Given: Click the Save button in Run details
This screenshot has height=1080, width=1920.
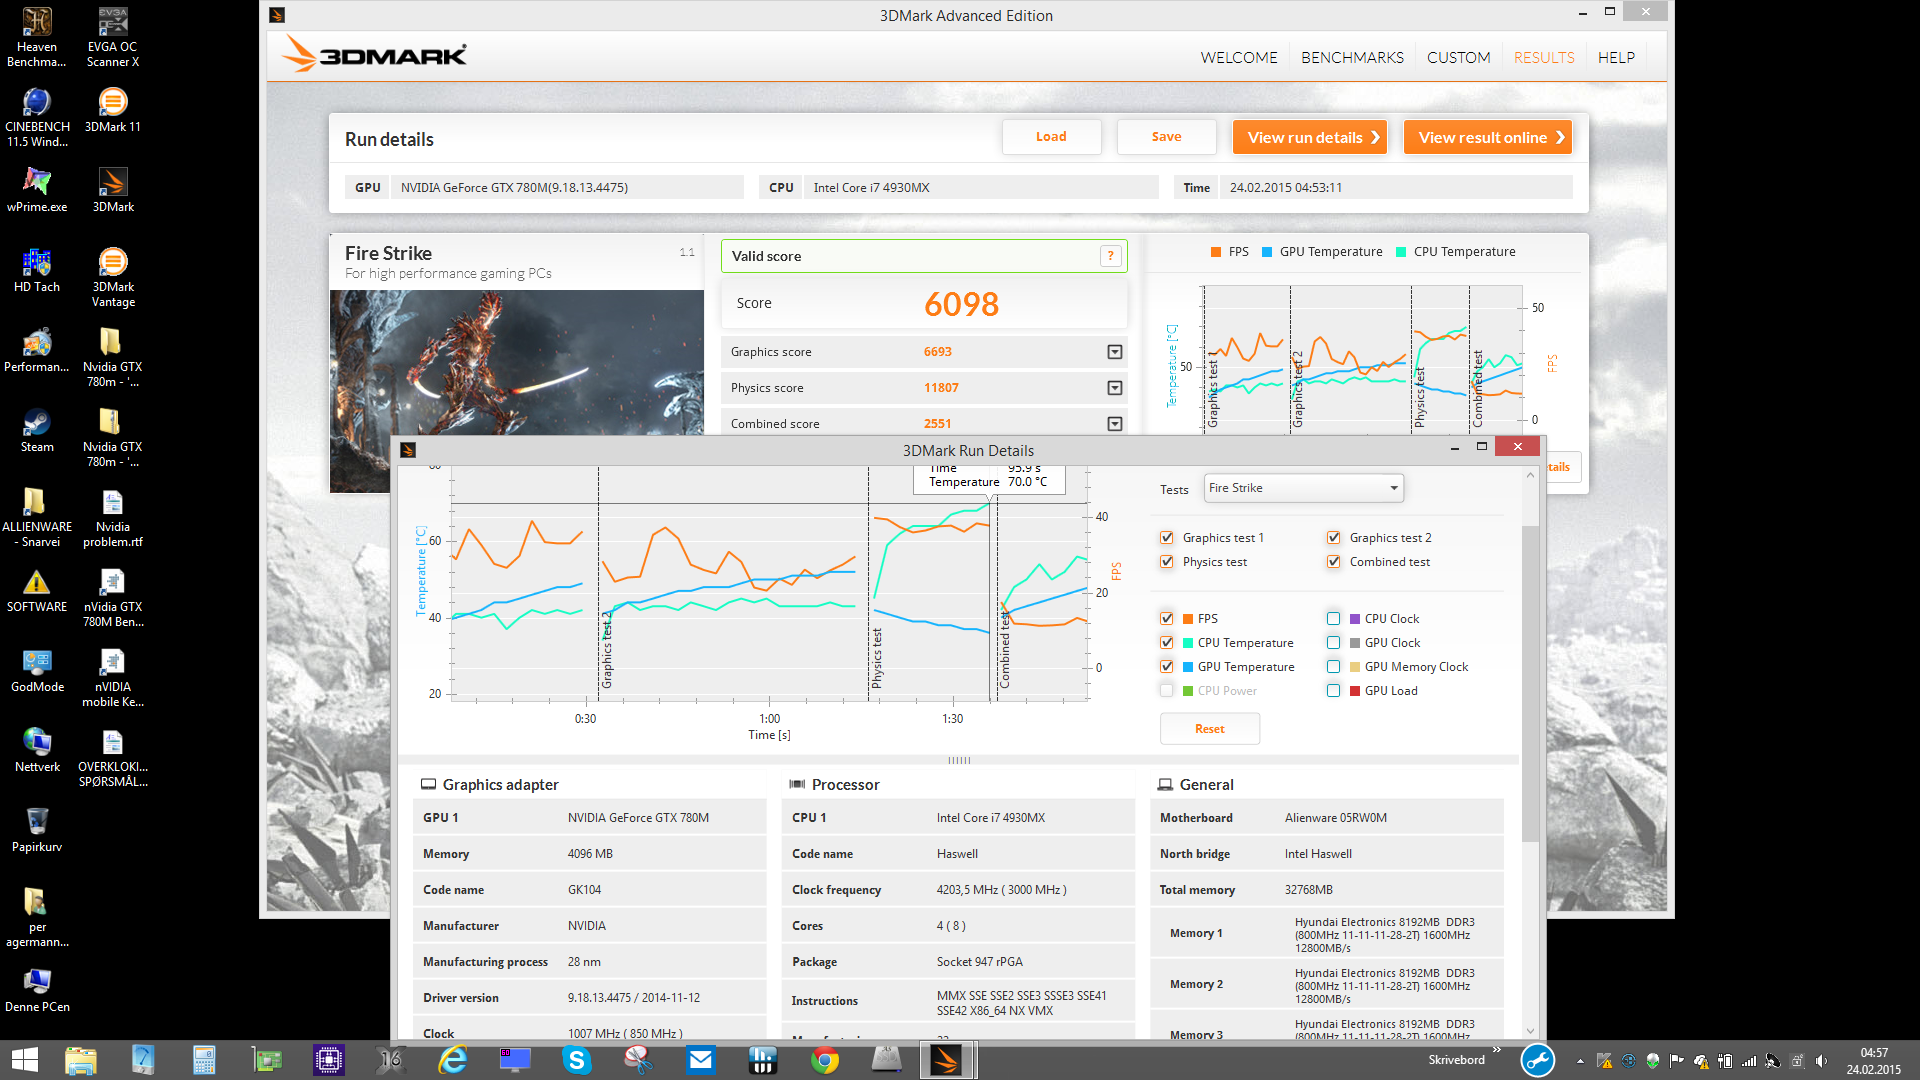Looking at the screenshot, I should point(1166,137).
